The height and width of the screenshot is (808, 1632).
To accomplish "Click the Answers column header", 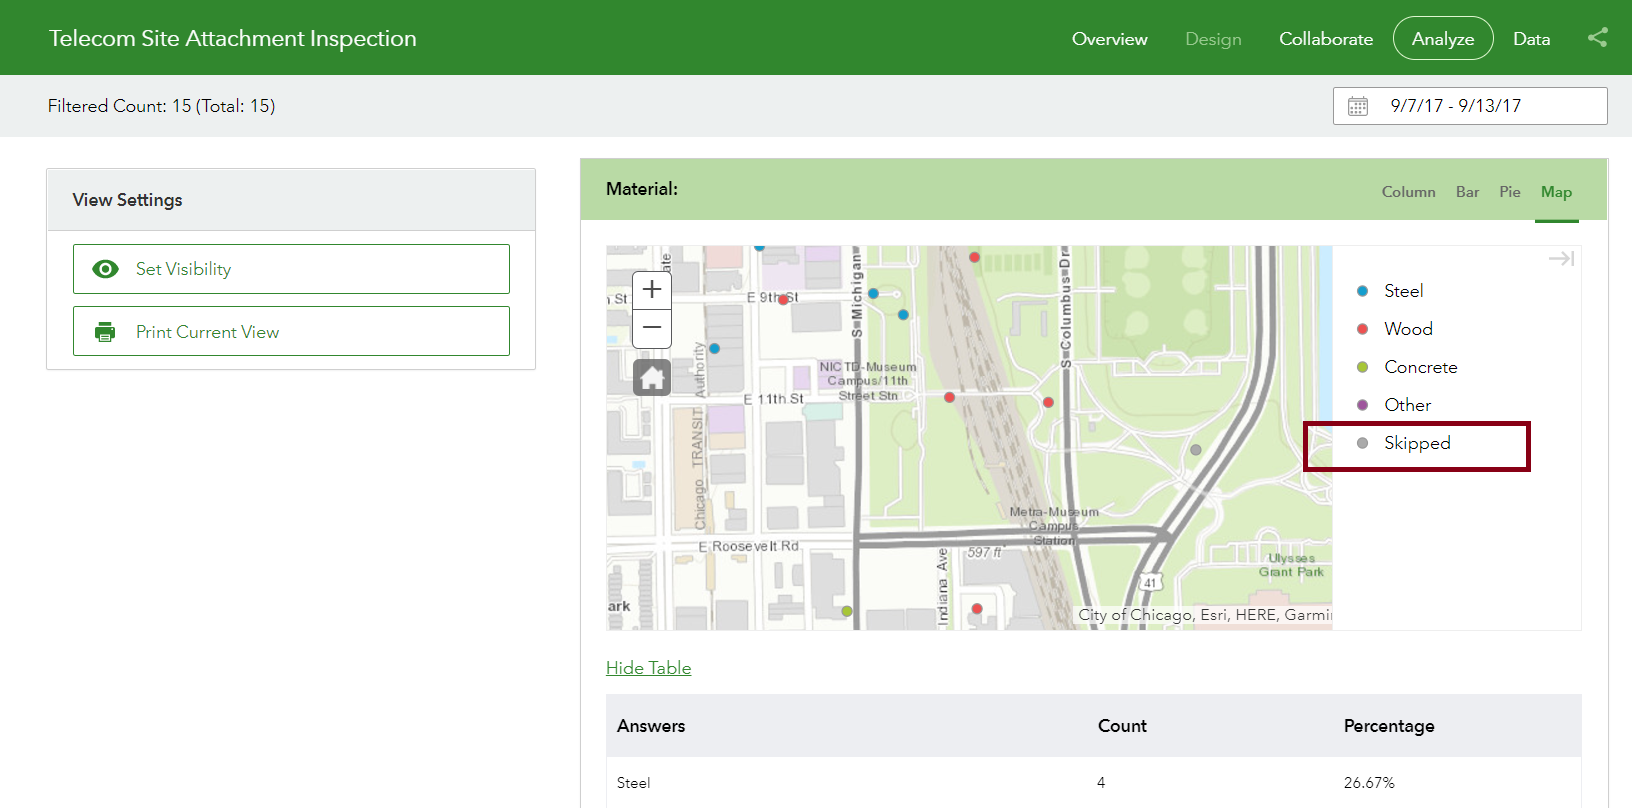I will [x=651, y=726].
